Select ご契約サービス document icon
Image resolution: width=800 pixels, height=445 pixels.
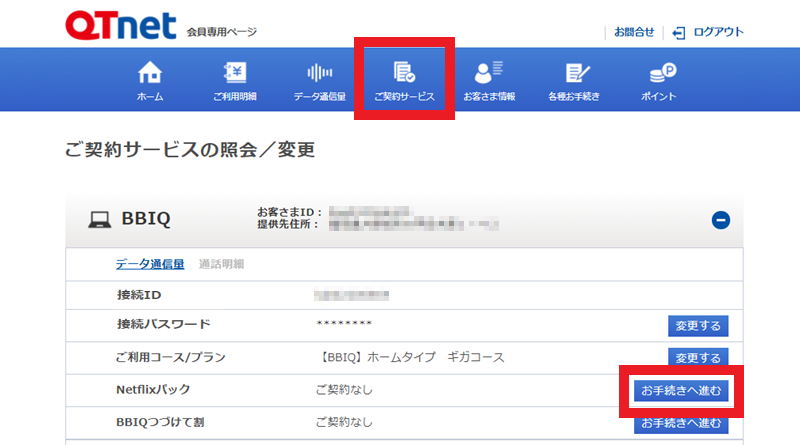click(x=404, y=72)
